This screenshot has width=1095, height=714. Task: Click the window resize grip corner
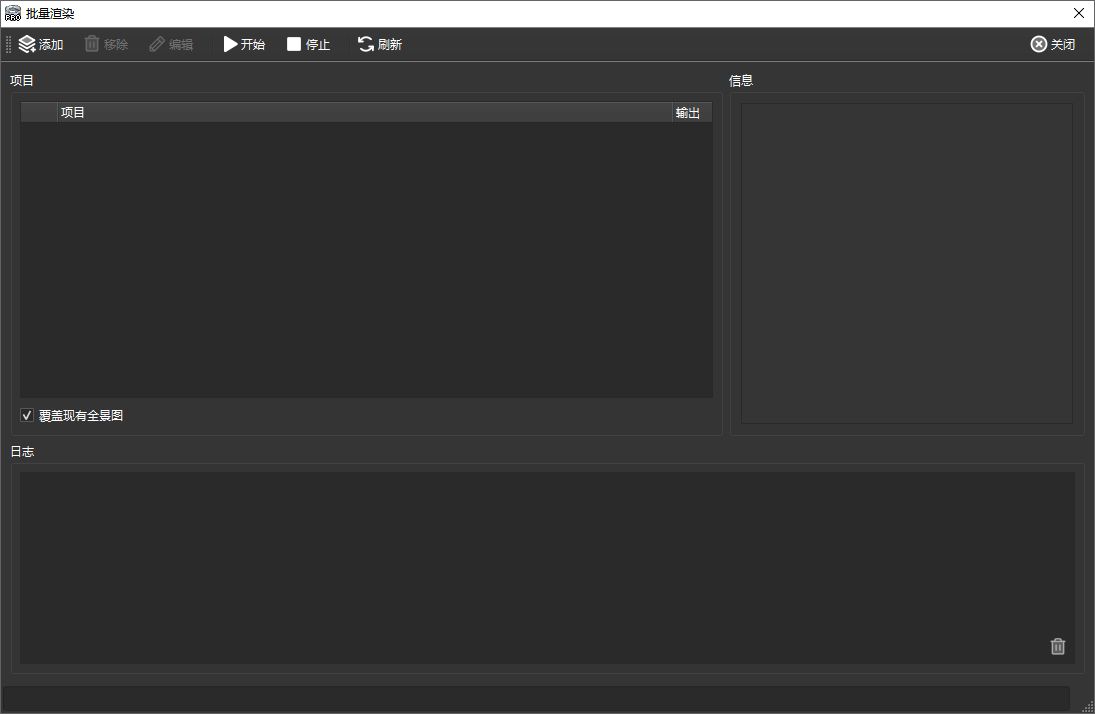1087,706
